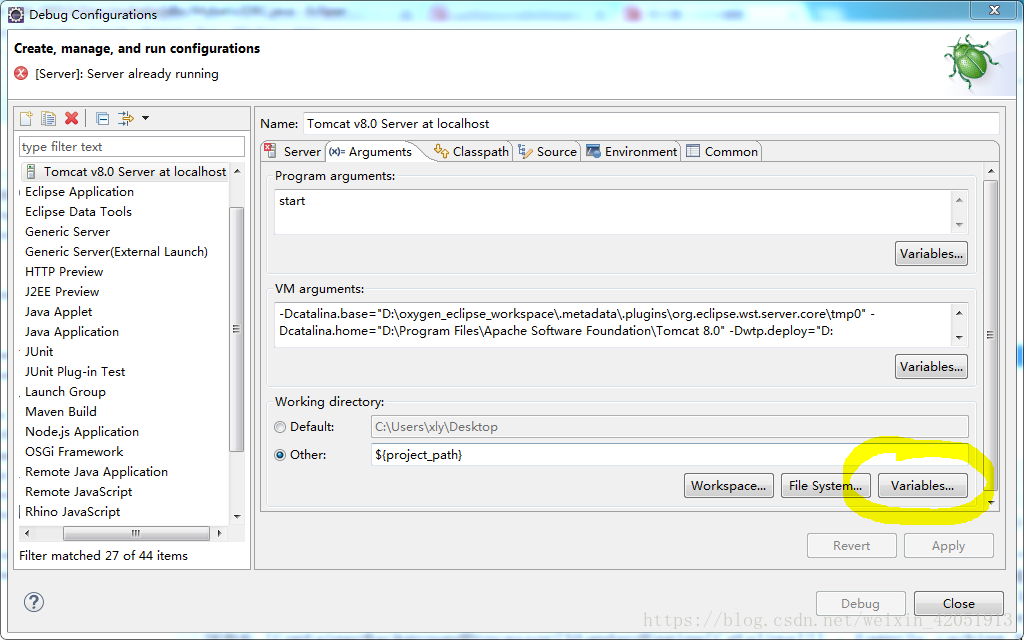Select Remote JavaScript in list
Viewport: 1024px width, 640px height.
click(x=78, y=492)
